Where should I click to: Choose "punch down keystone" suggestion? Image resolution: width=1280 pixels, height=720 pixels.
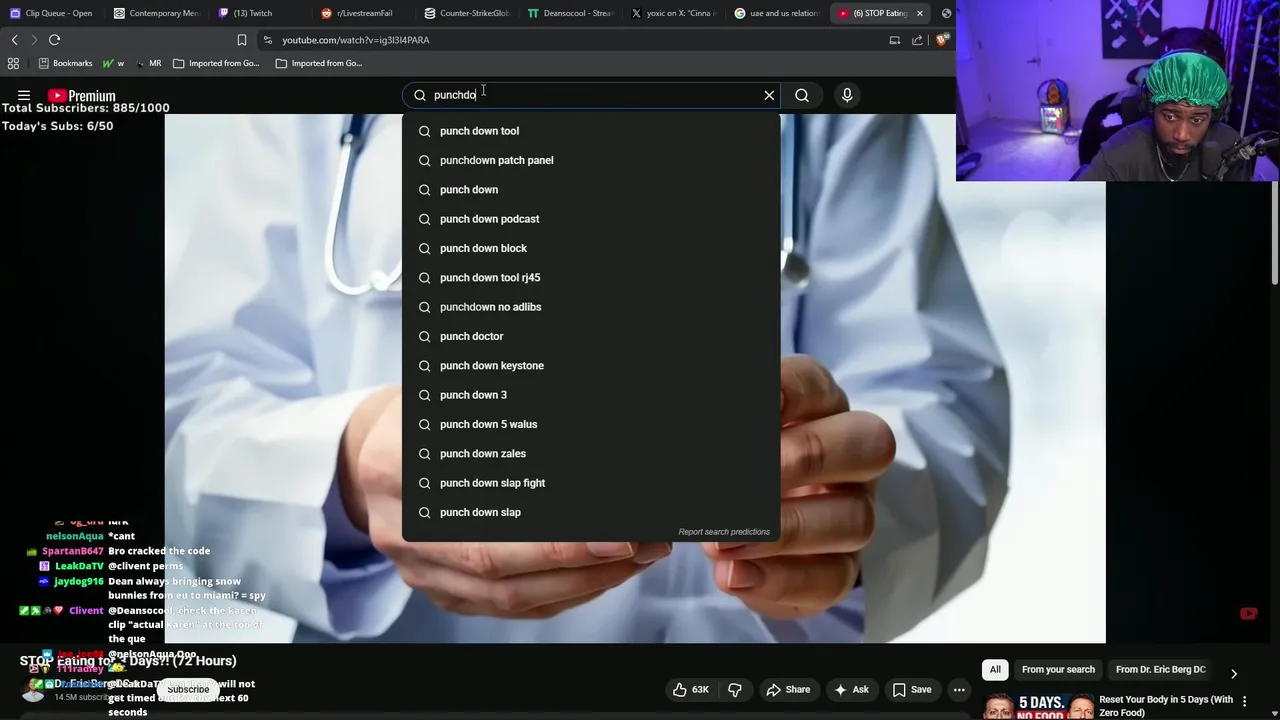pos(591,365)
